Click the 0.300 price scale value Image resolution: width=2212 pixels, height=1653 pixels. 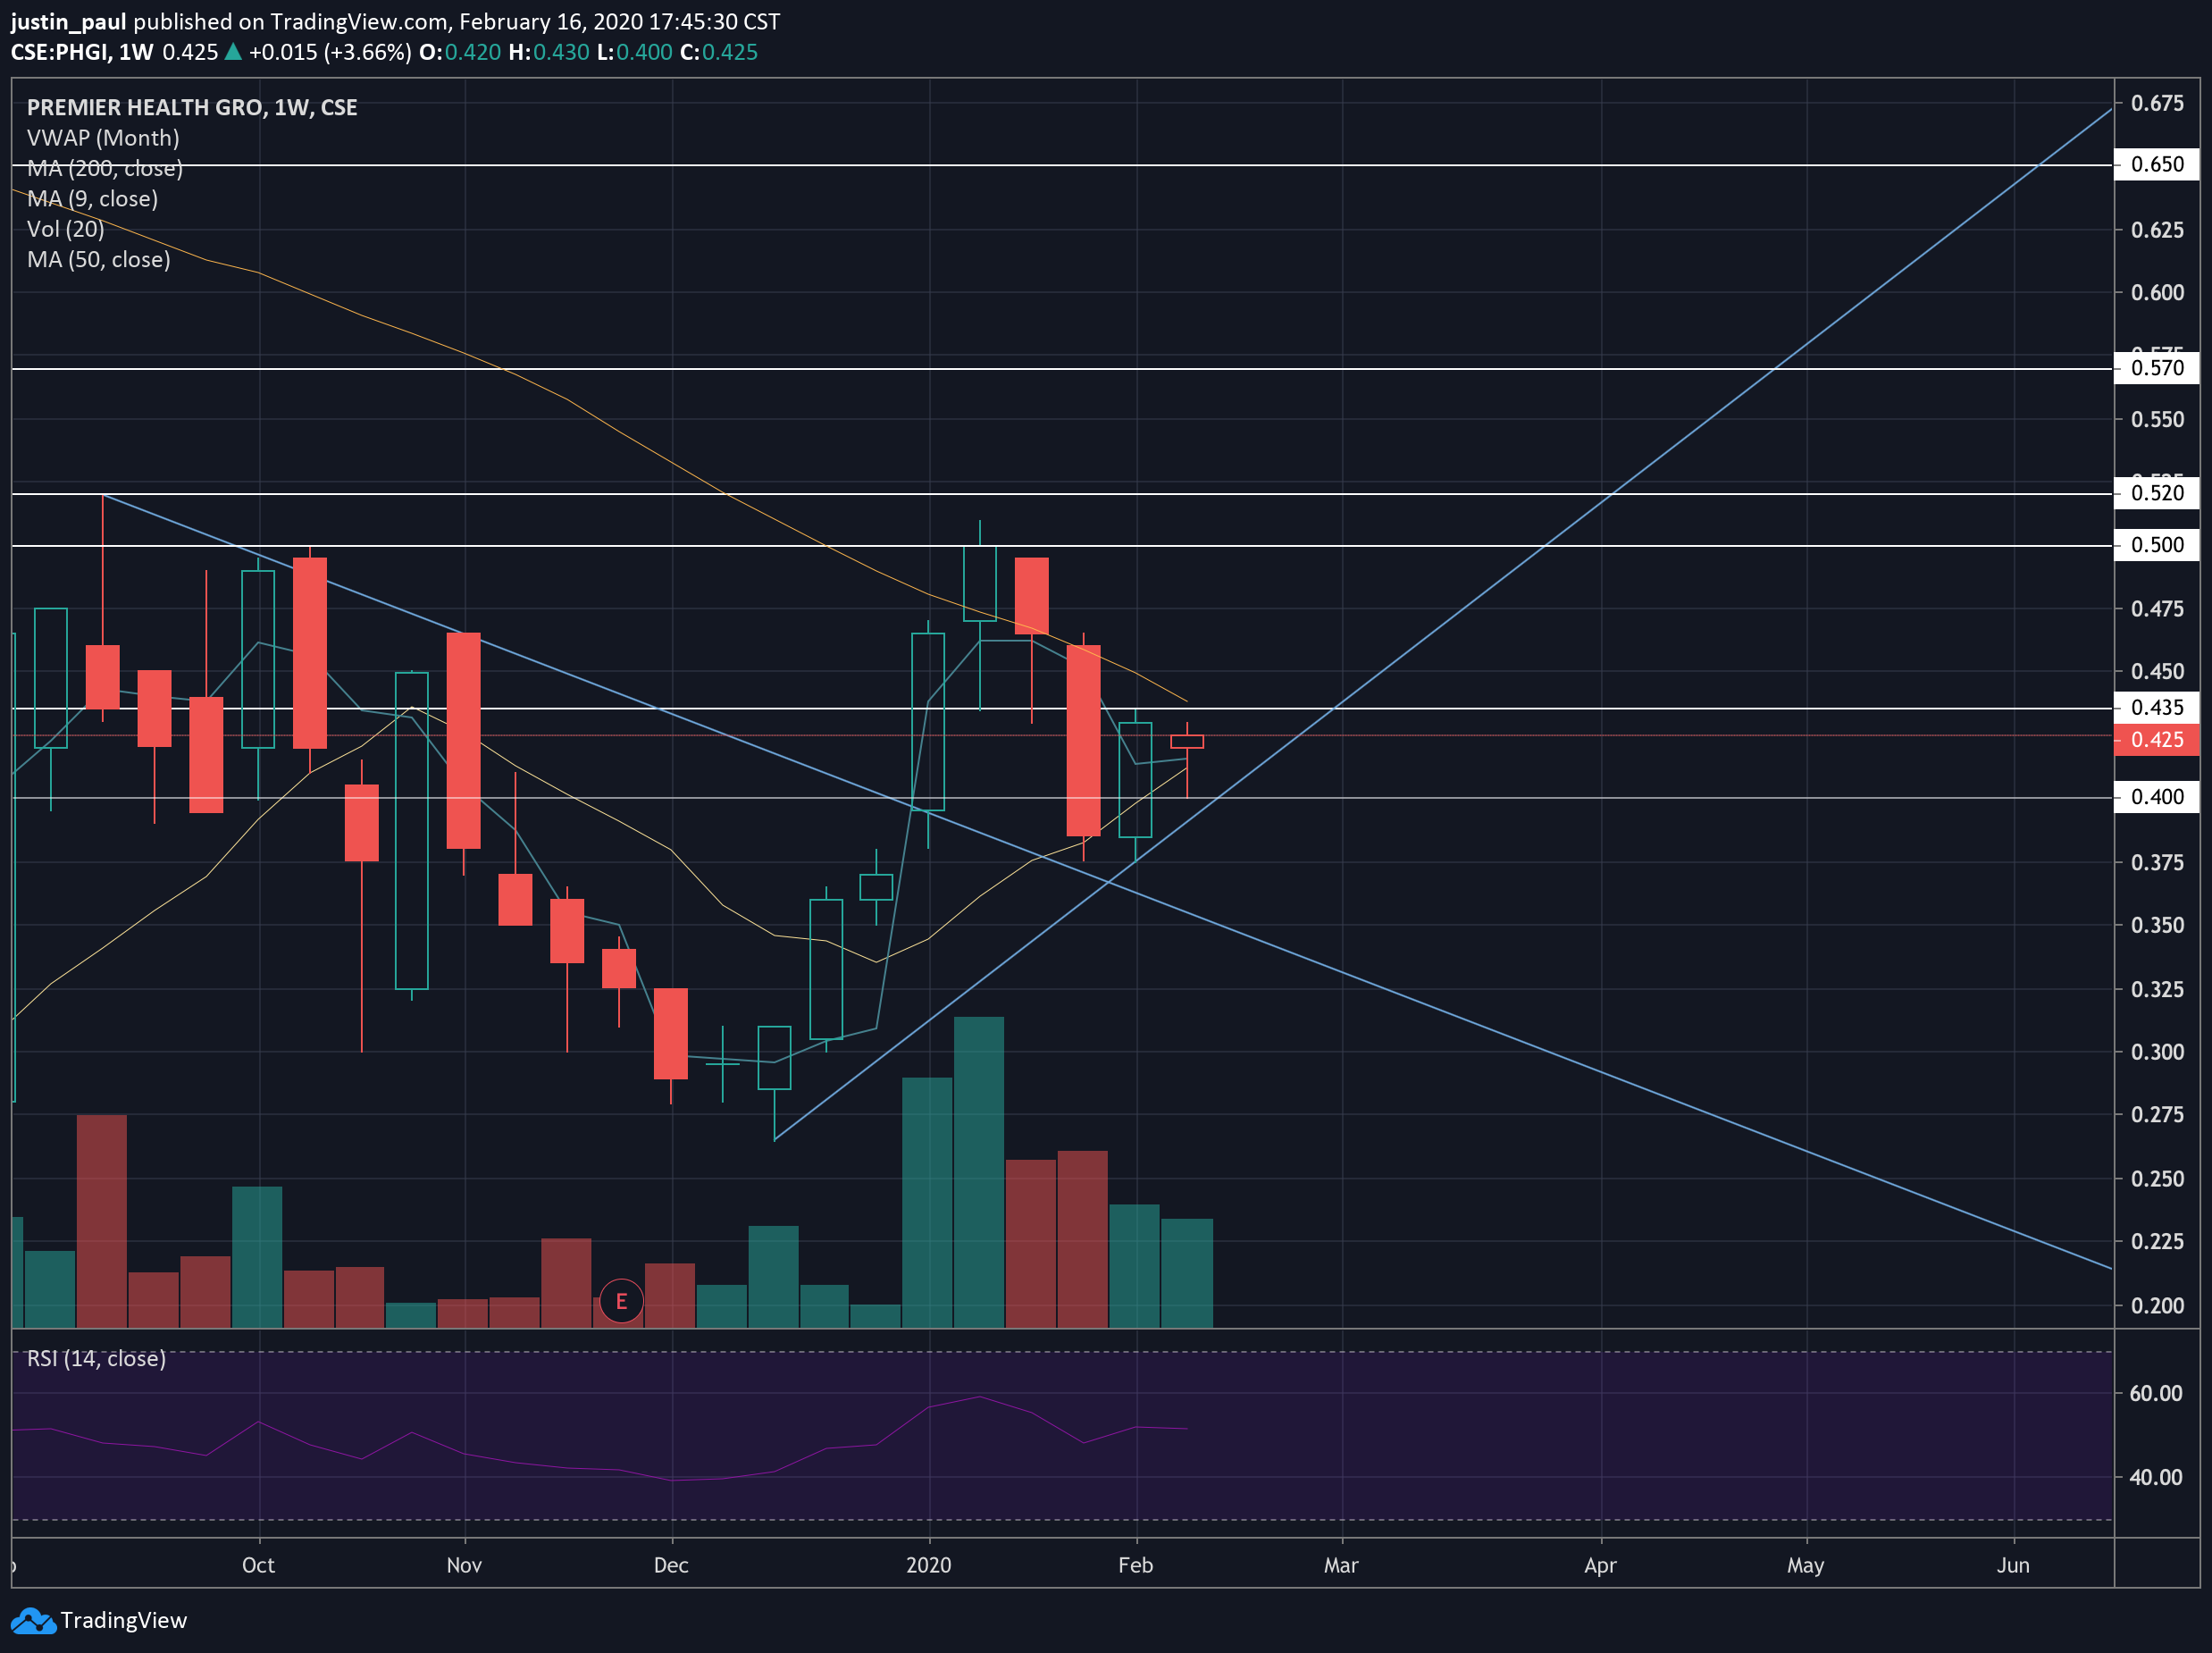[2158, 1052]
